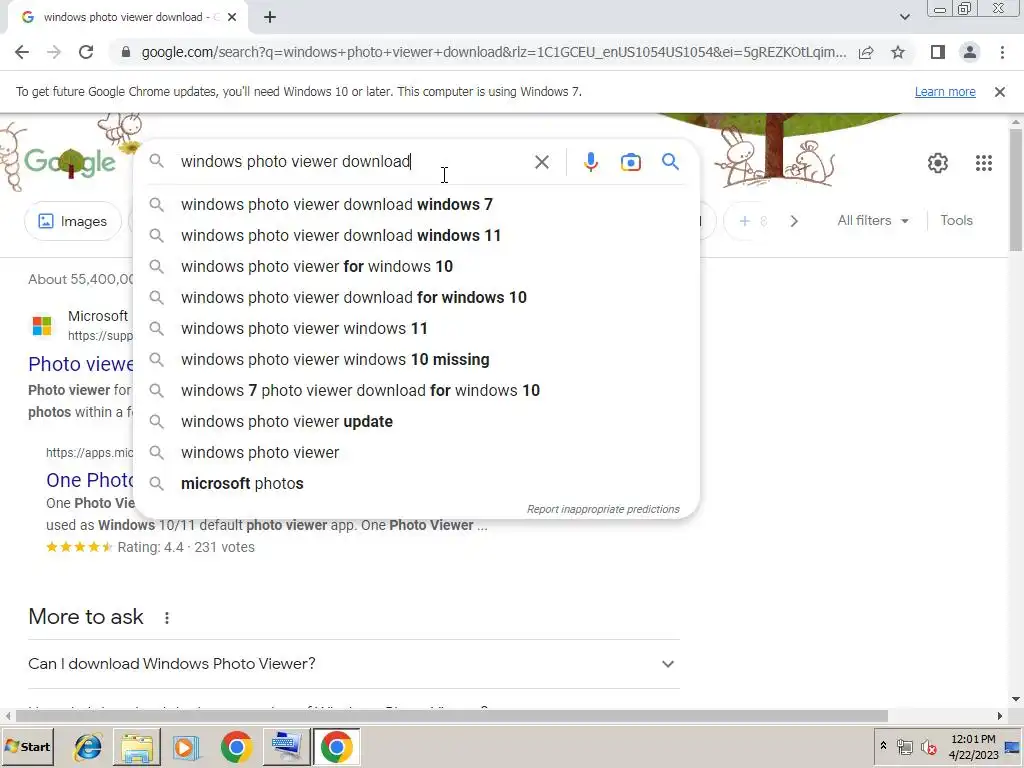
Task: Report inappropriate predictions link
Action: (x=603, y=509)
